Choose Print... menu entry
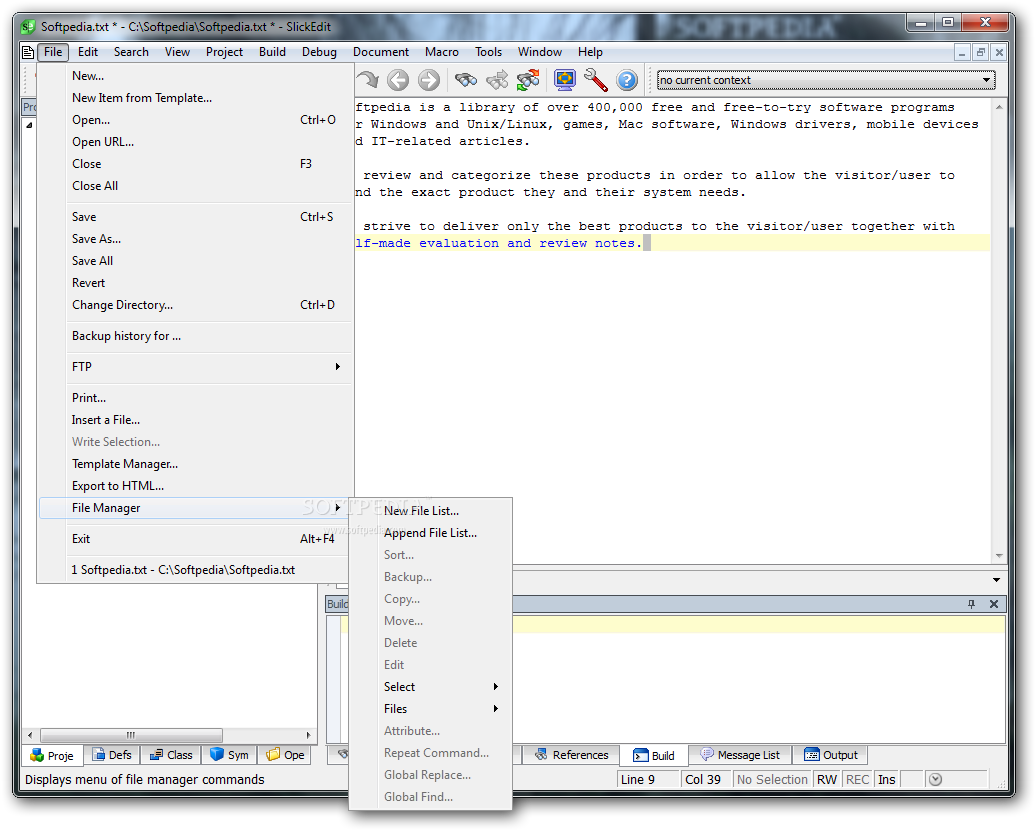This screenshot has width=1036, height=831. pos(193,398)
